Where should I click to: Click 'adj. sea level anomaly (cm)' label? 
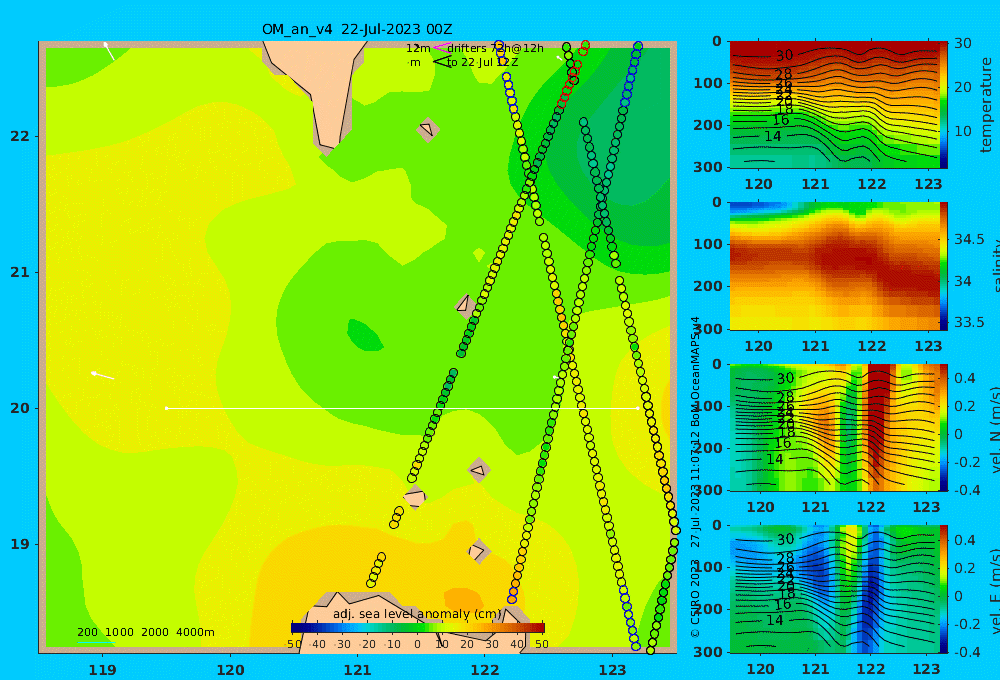point(418,614)
